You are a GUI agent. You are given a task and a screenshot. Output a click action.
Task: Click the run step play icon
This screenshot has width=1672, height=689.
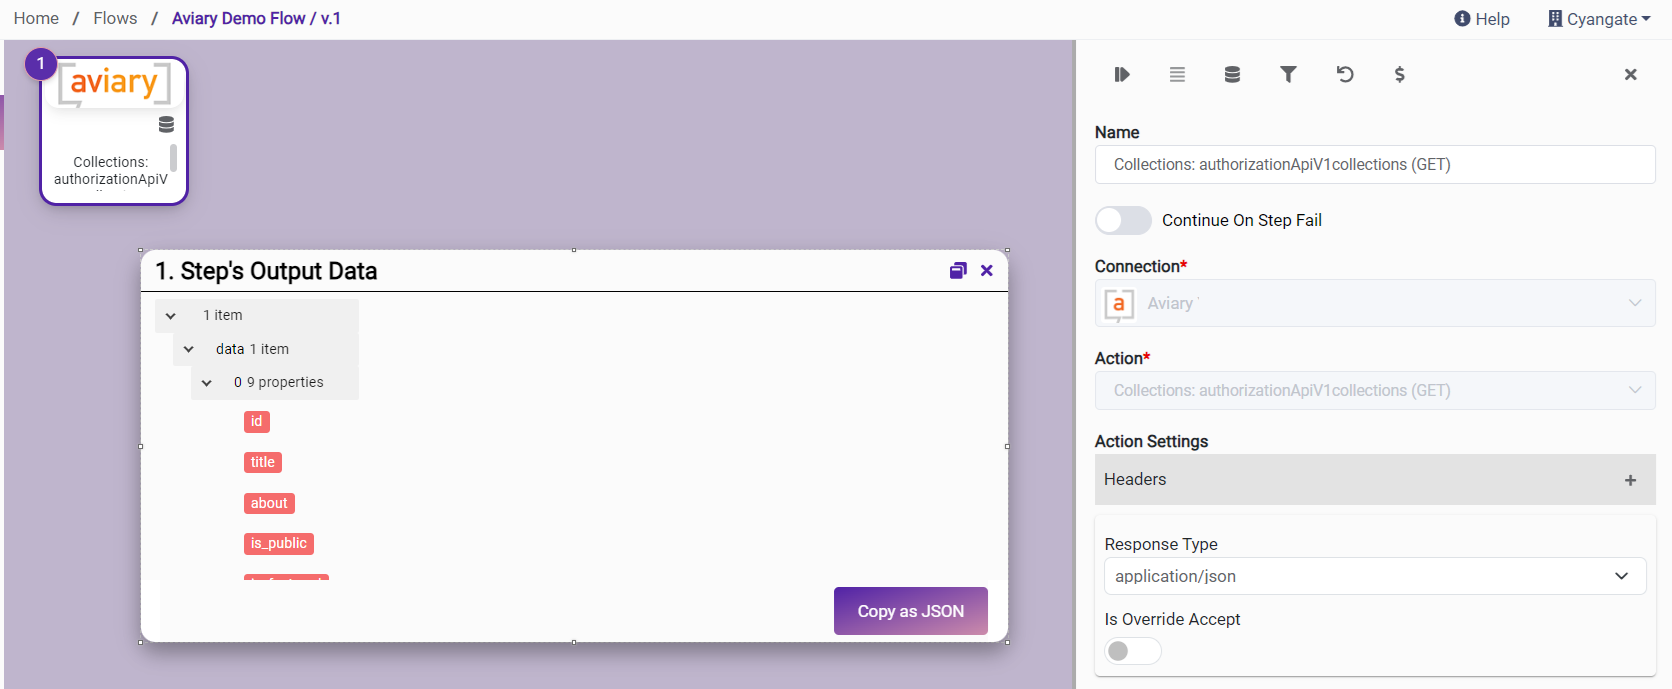pos(1121,74)
